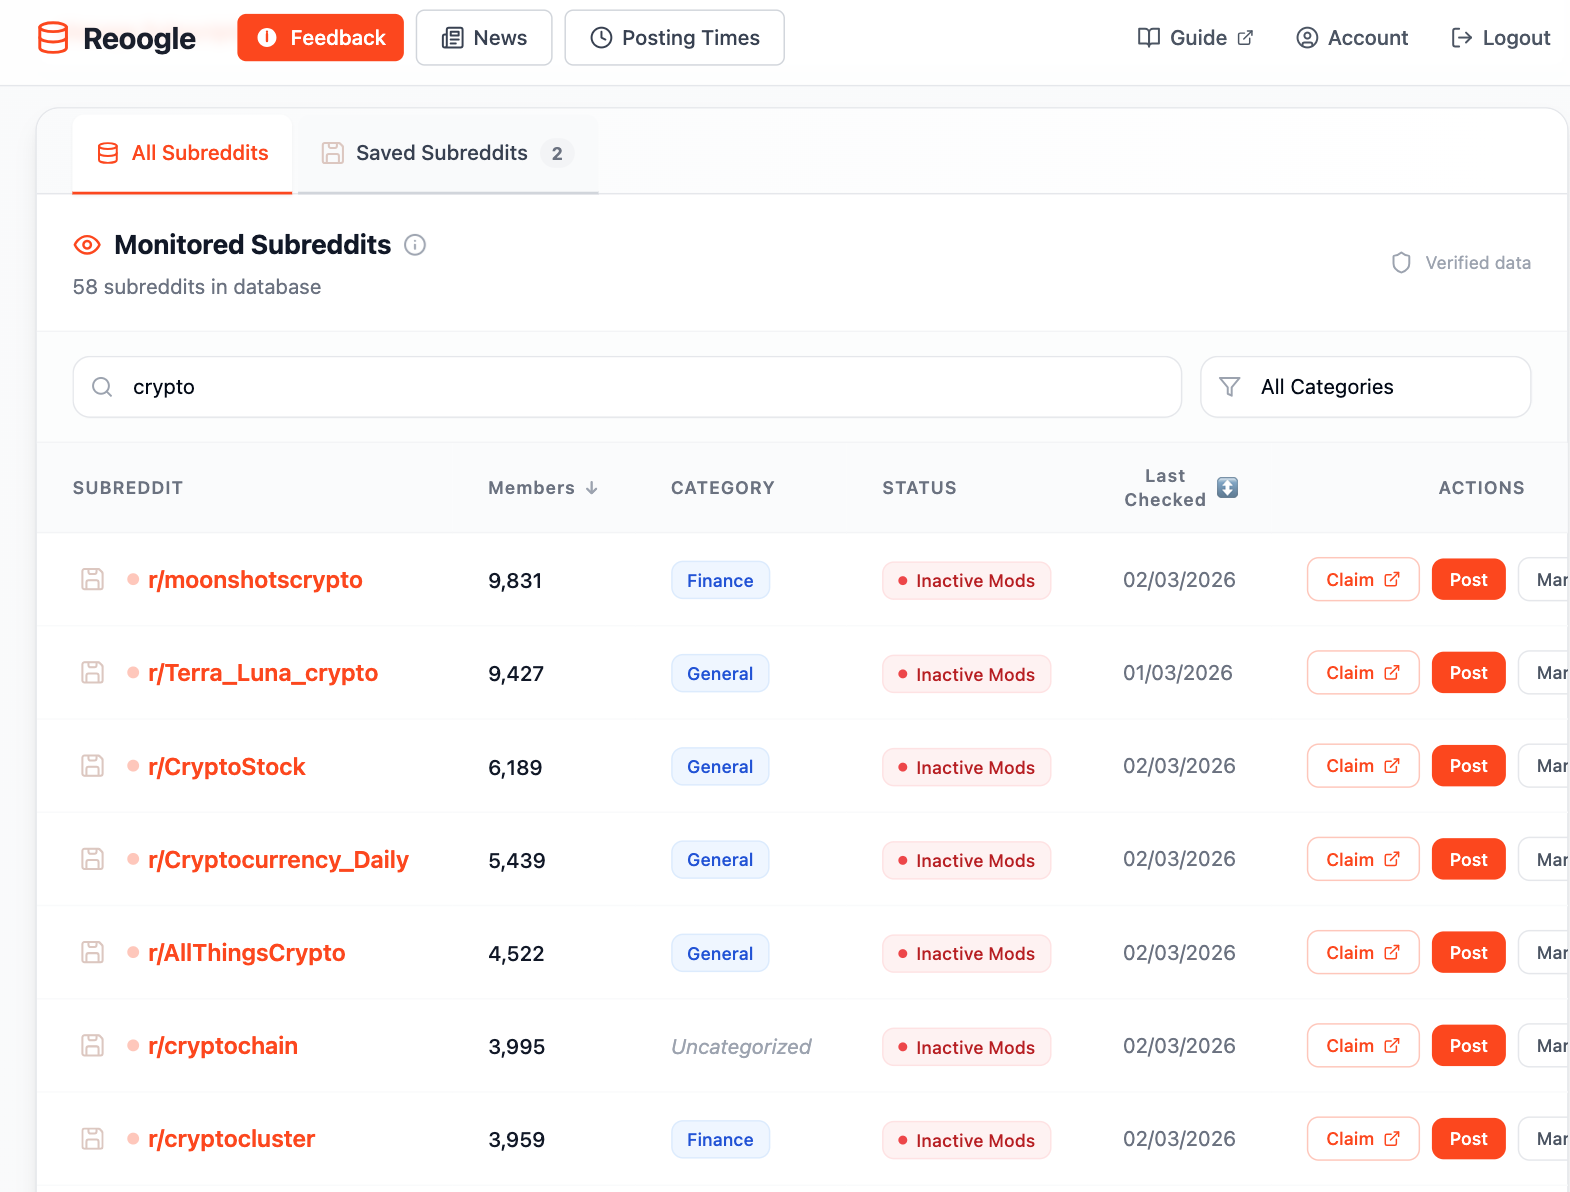The width and height of the screenshot is (1570, 1192).
Task: Switch to the Saved Subreddits tab
Action: pyautogui.click(x=447, y=153)
